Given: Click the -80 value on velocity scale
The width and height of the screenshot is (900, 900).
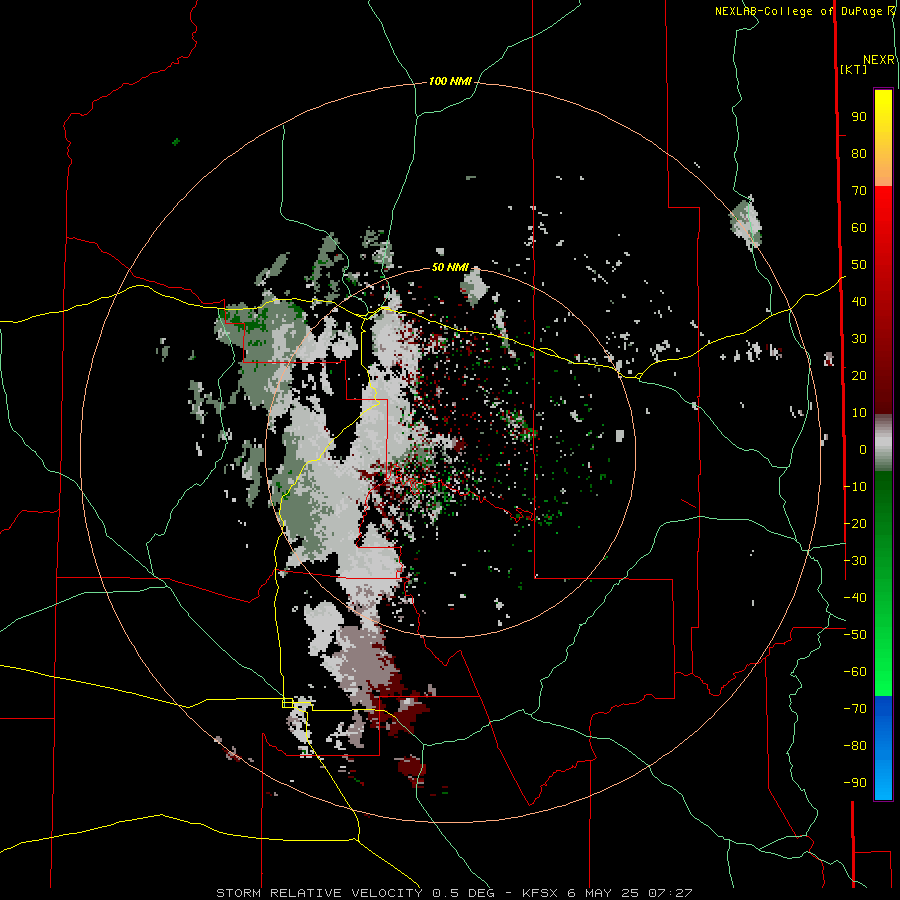Looking at the screenshot, I should [855, 746].
